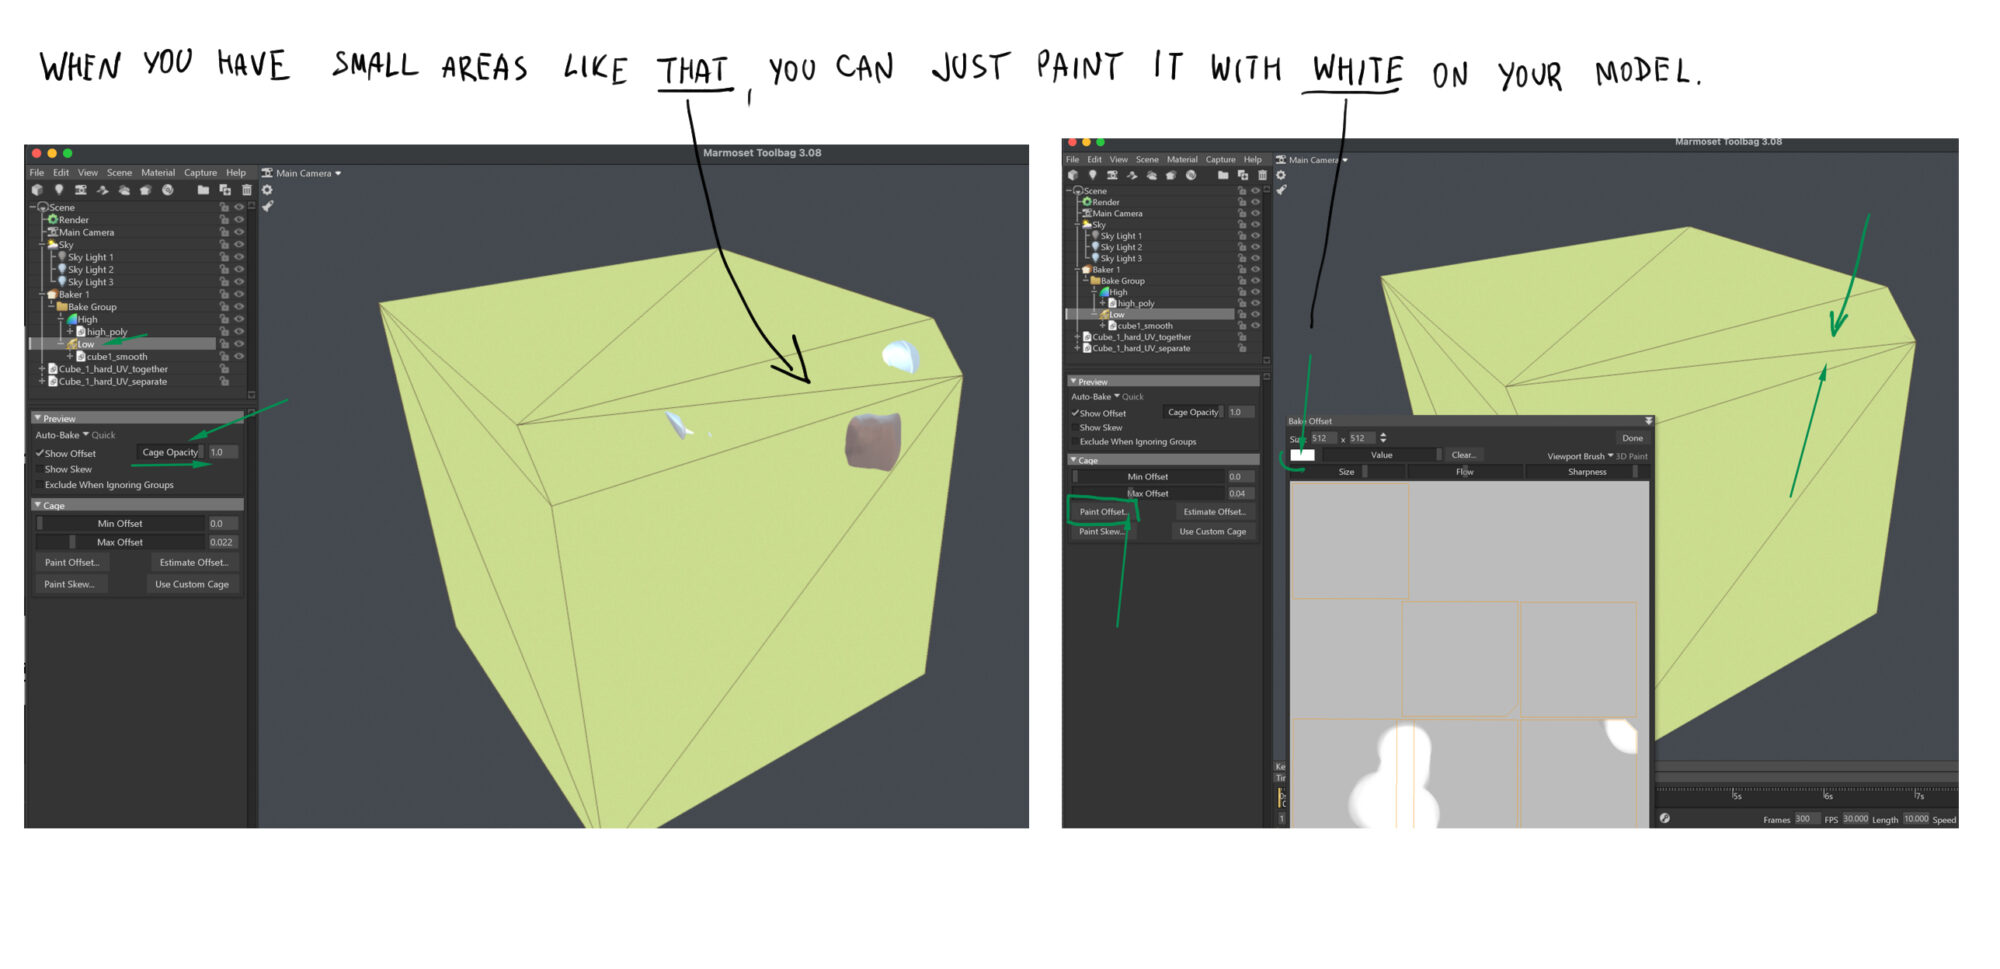The image size is (2000, 969).
Task: Click Clear button in Bake Offset panel
Action: (1463, 455)
